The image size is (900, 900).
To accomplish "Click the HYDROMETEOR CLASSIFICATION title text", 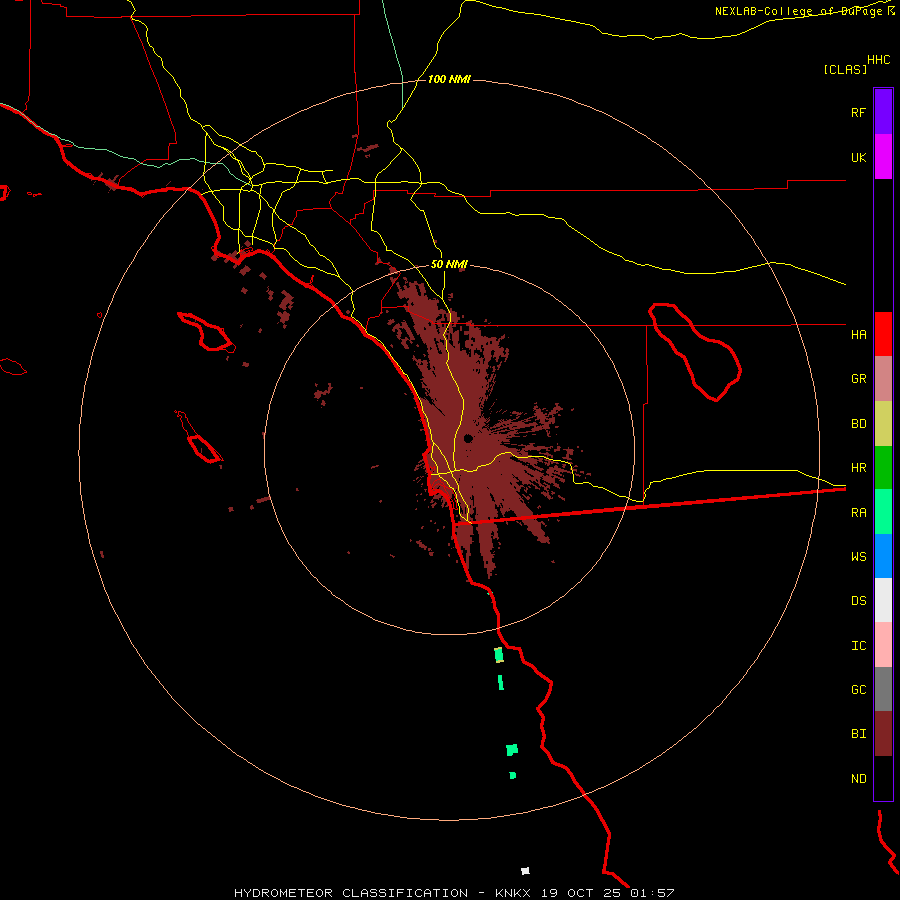I will pos(351,893).
